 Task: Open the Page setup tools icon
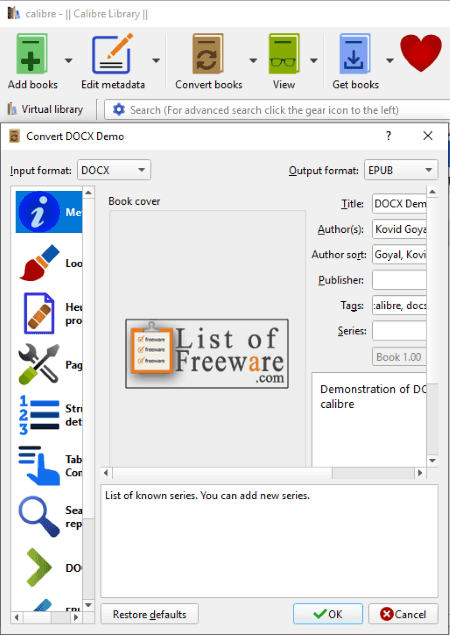coord(39,364)
